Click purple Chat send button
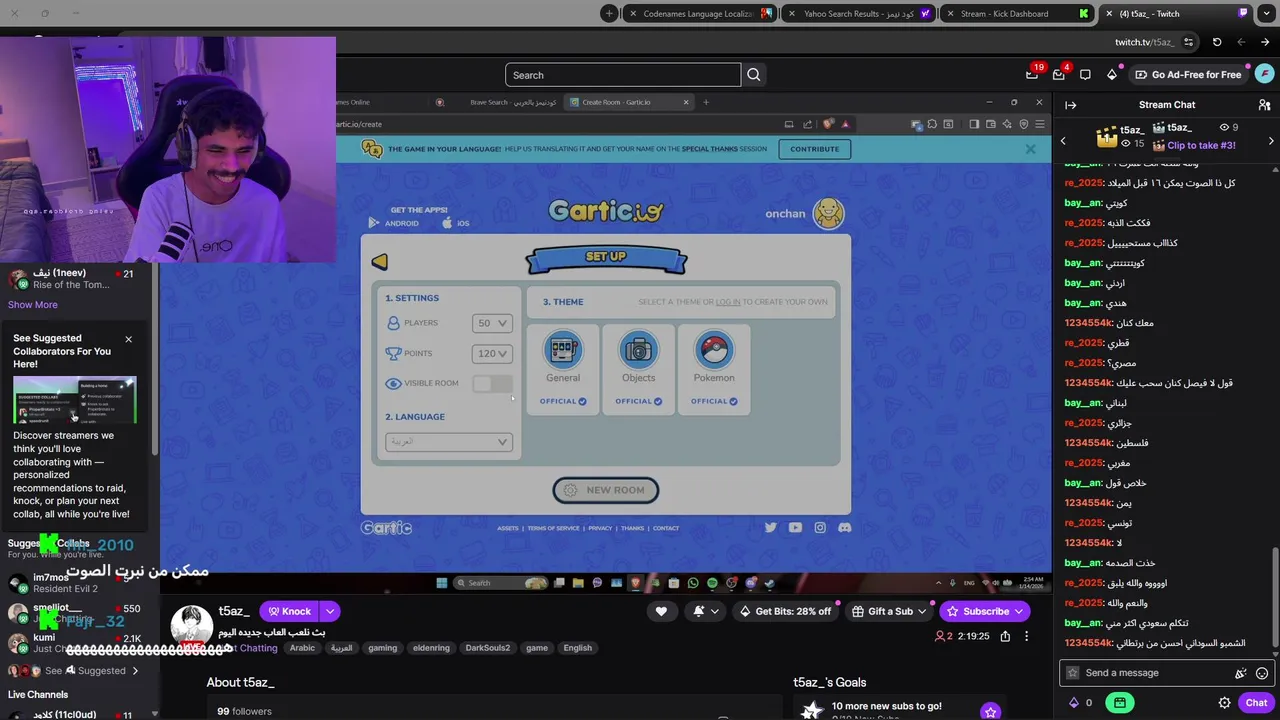1280x720 pixels. [x=1257, y=703]
